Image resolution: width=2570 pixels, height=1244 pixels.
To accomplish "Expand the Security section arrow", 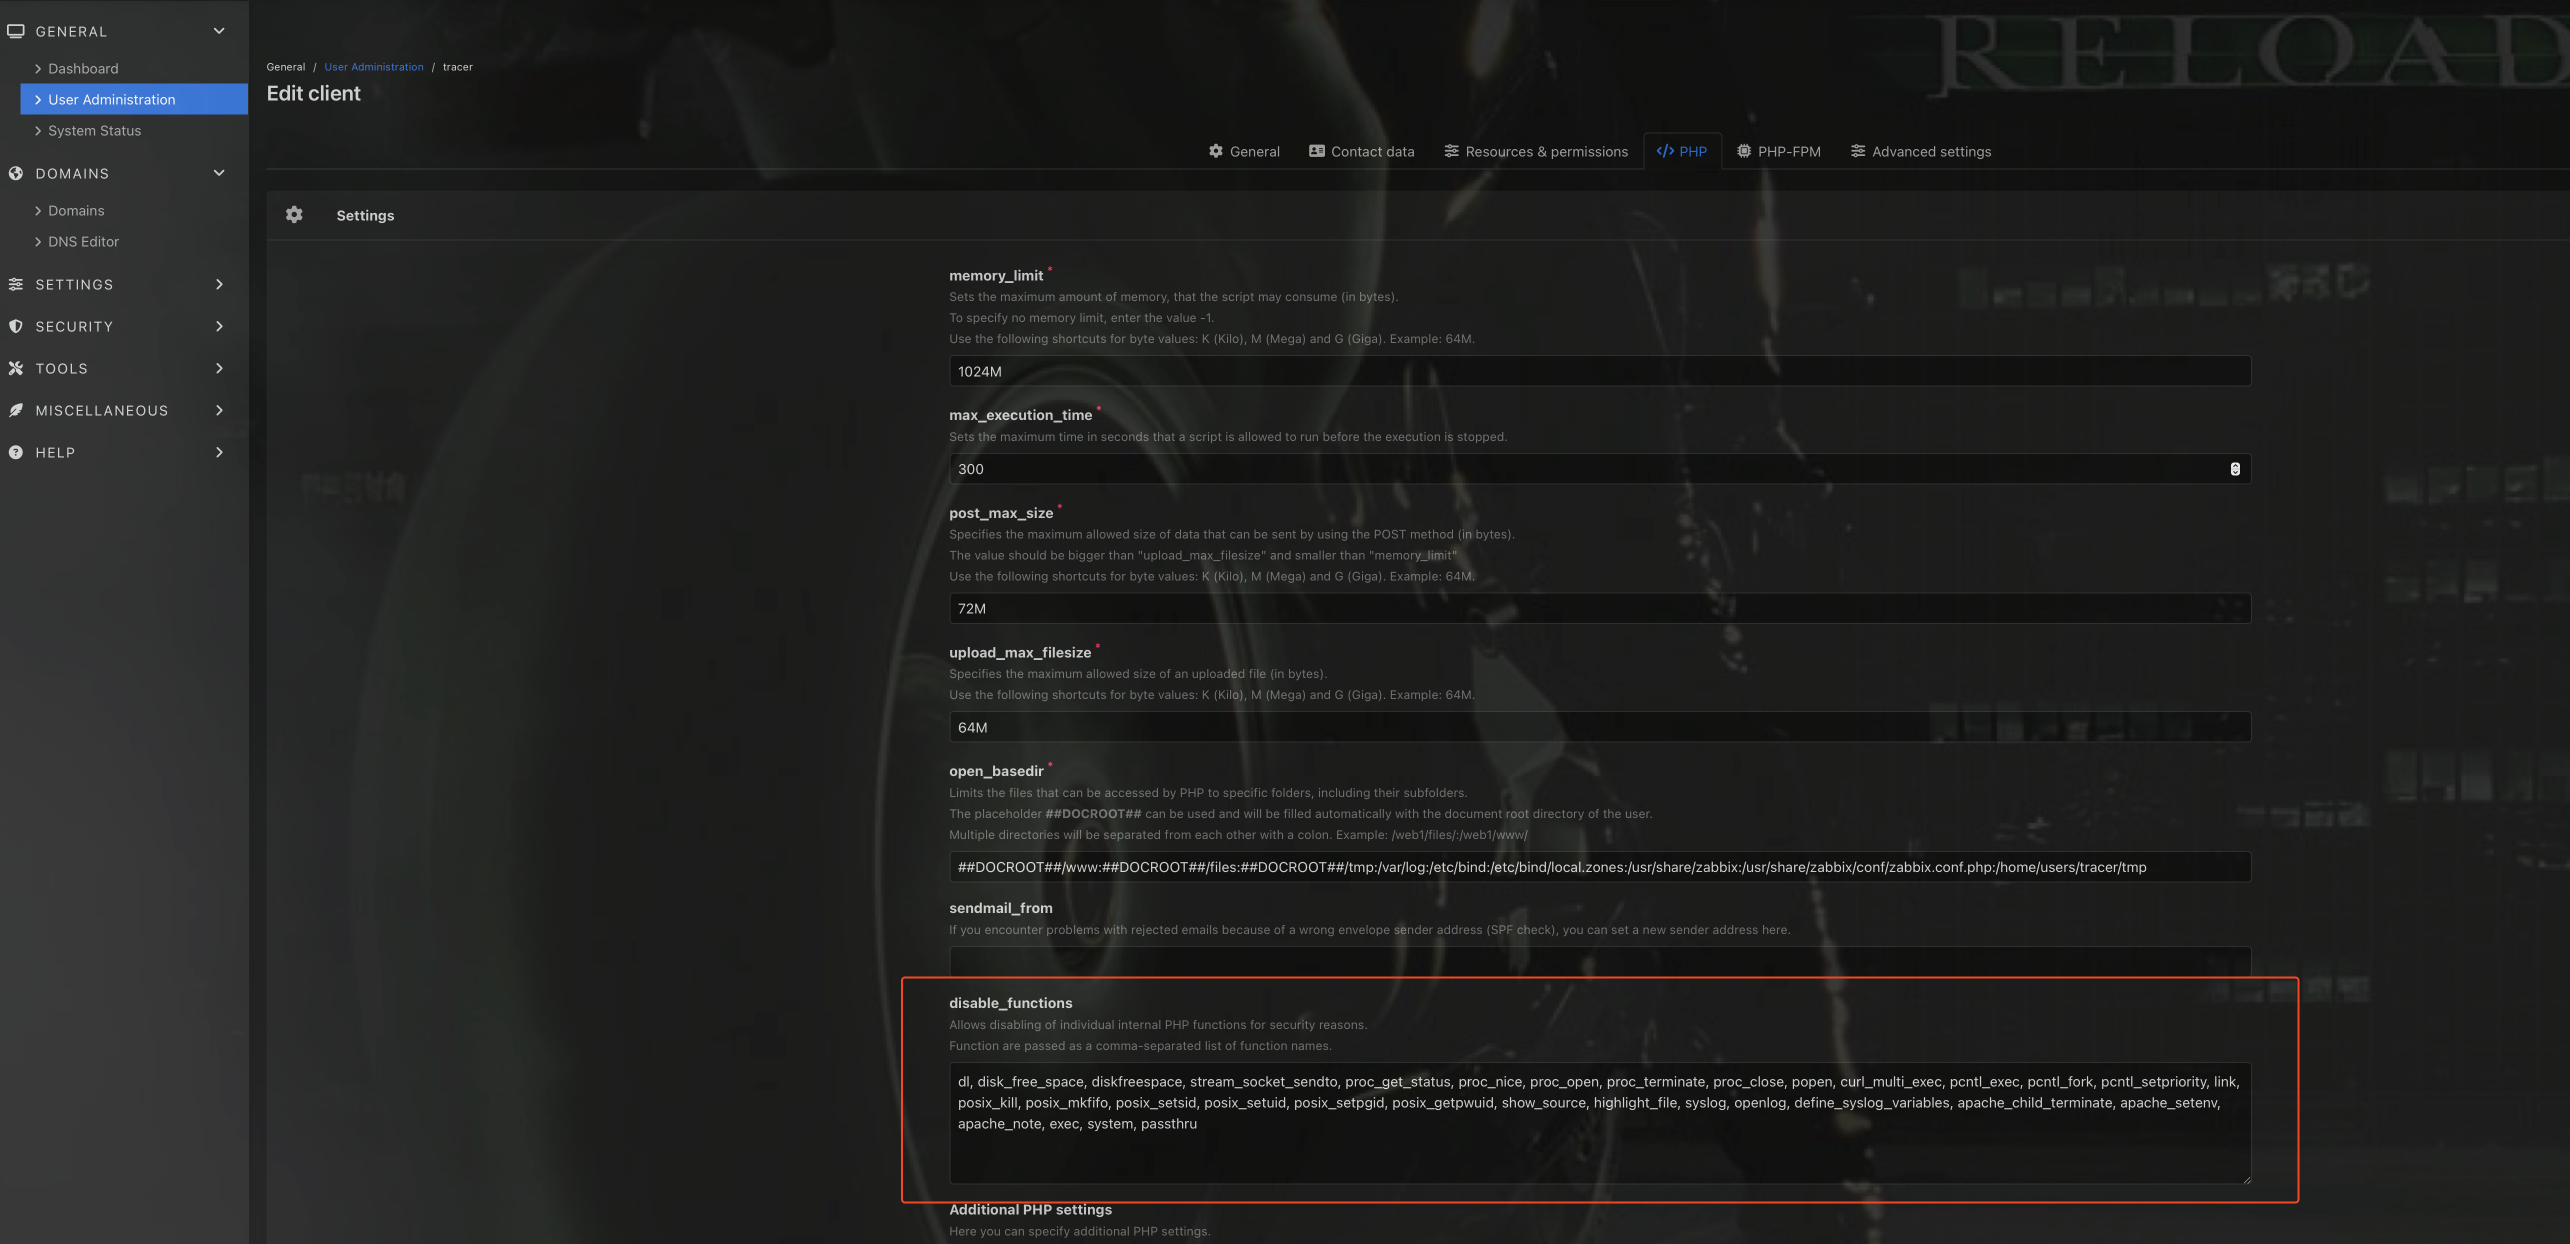I will (219, 326).
